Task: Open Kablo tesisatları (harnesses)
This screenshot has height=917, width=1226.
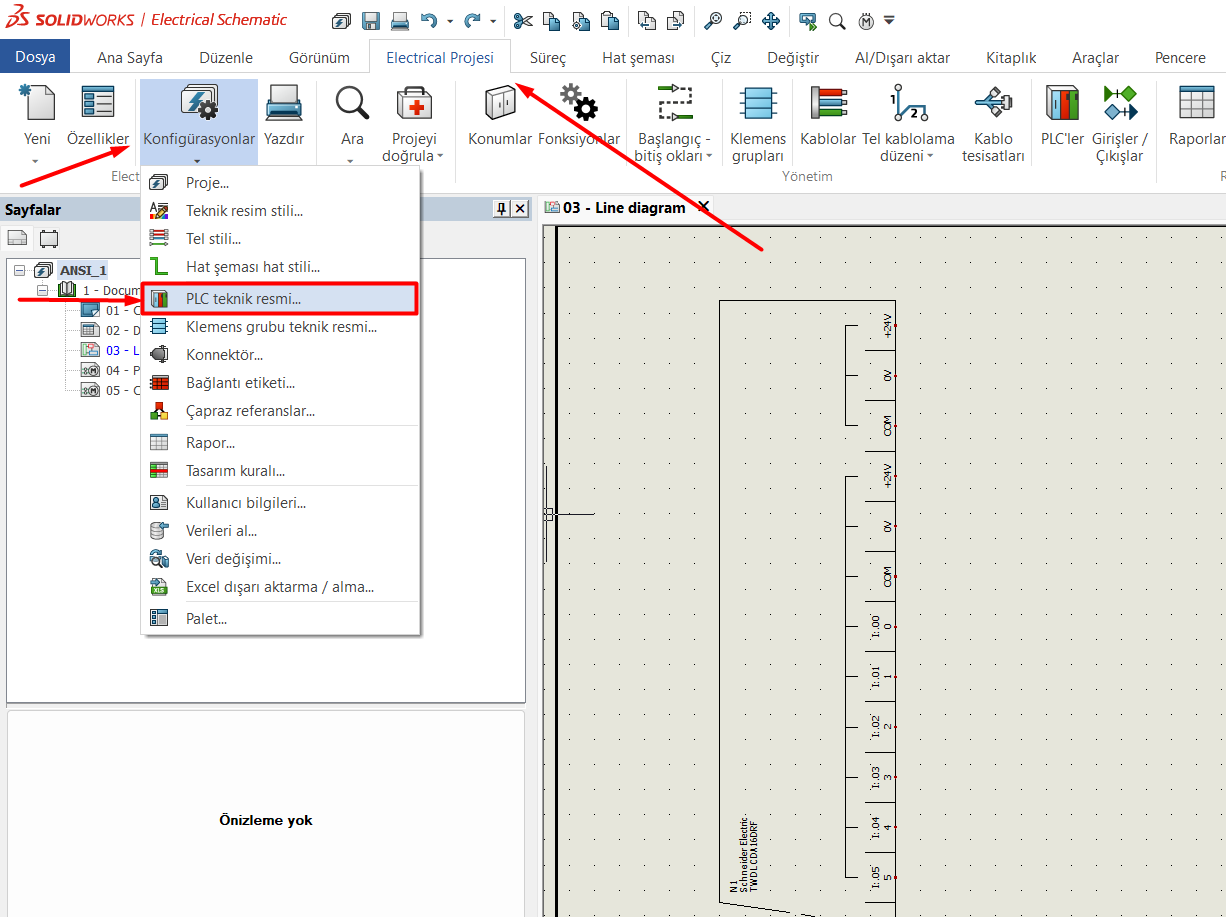Action: (x=993, y=124)
